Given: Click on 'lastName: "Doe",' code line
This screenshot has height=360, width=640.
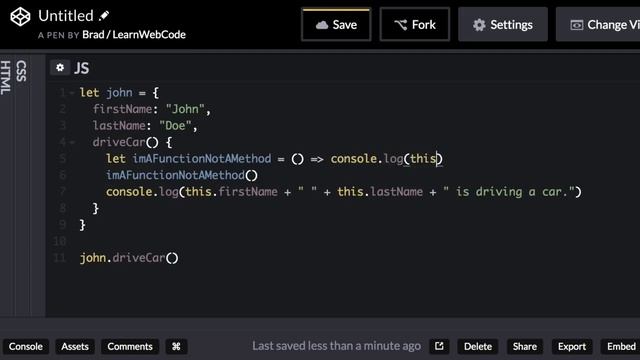Looking at the screenshot, I should (145, 126).
